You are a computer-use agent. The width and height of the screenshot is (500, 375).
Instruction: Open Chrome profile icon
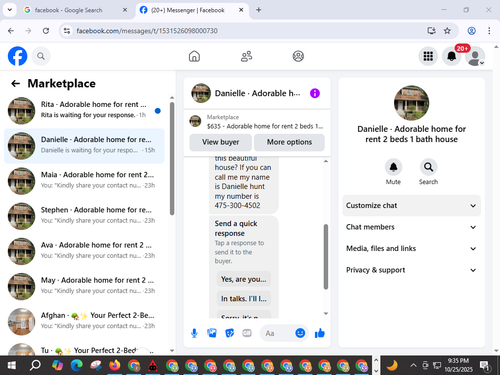click(x=471, y=31)
